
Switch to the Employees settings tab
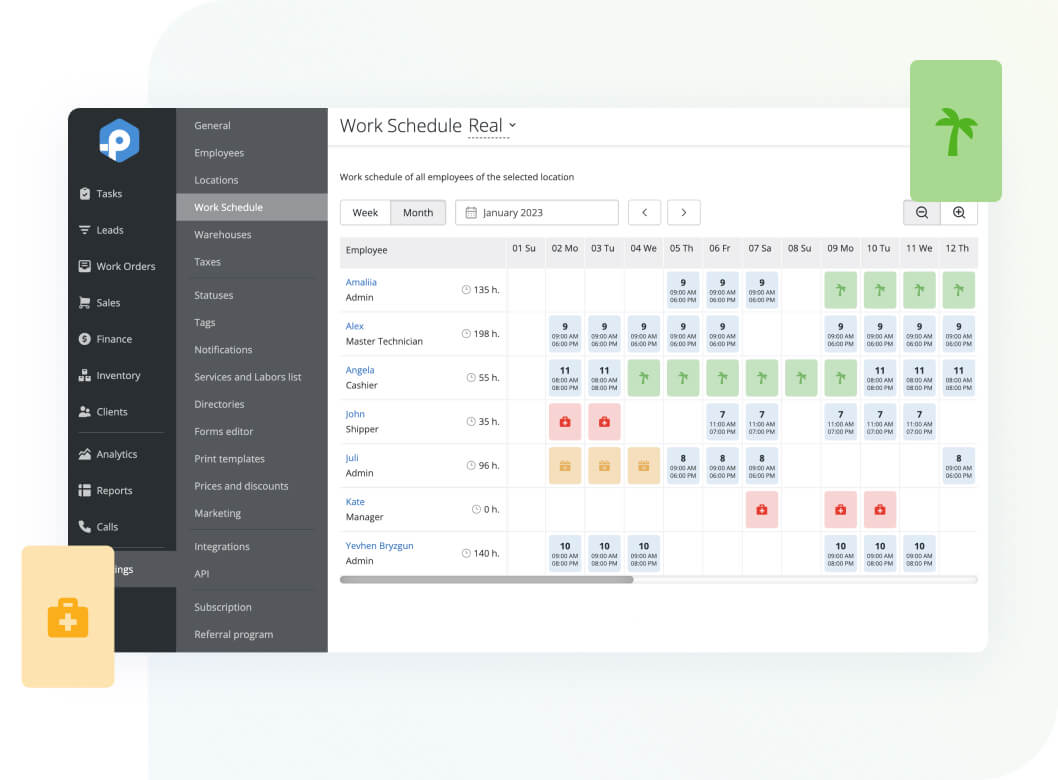click(x=219, y=152)
